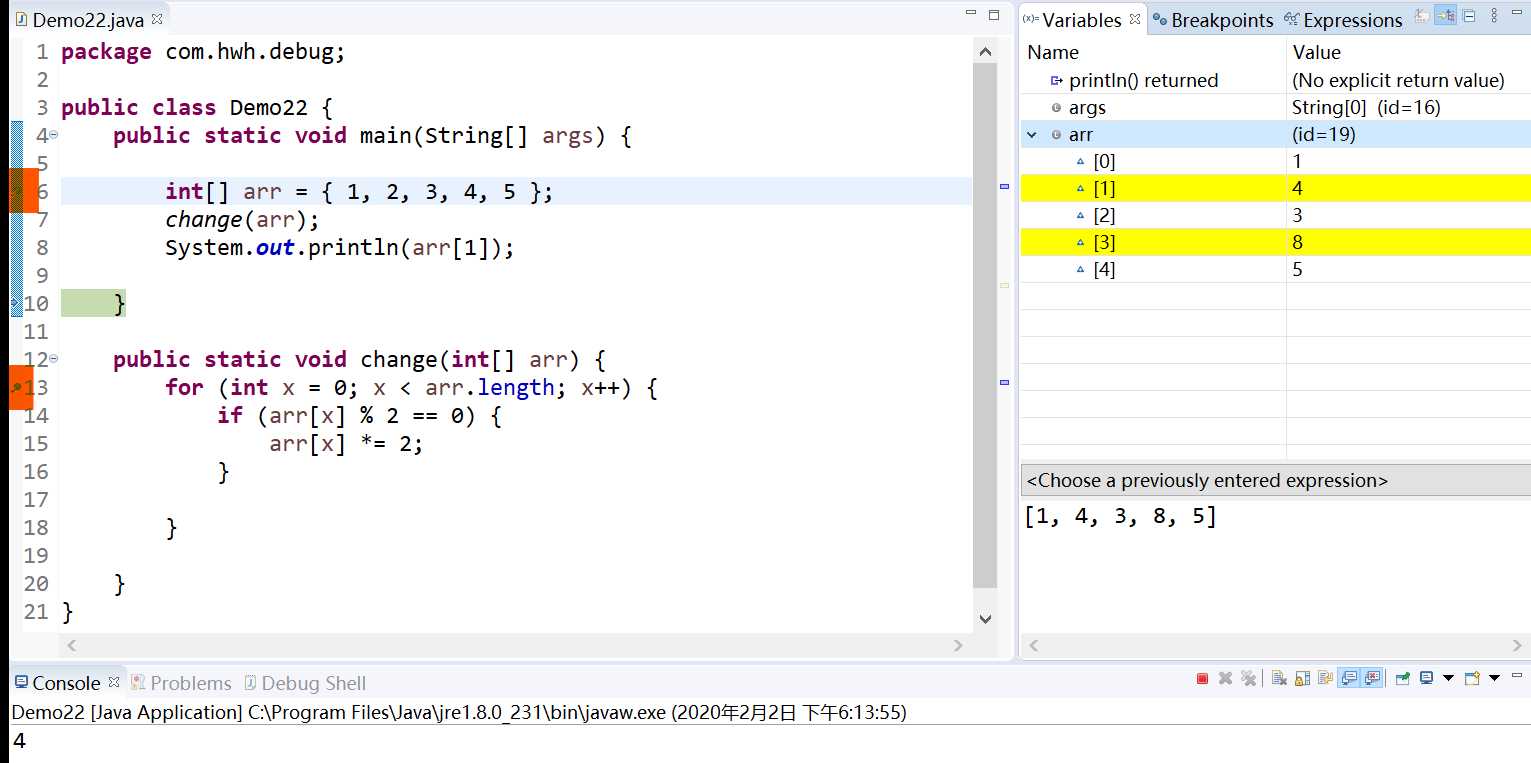Screen dimensions: 1531x763
Task: Click the console output value 4
Action: pyautogui.click(x=19, y=741)
